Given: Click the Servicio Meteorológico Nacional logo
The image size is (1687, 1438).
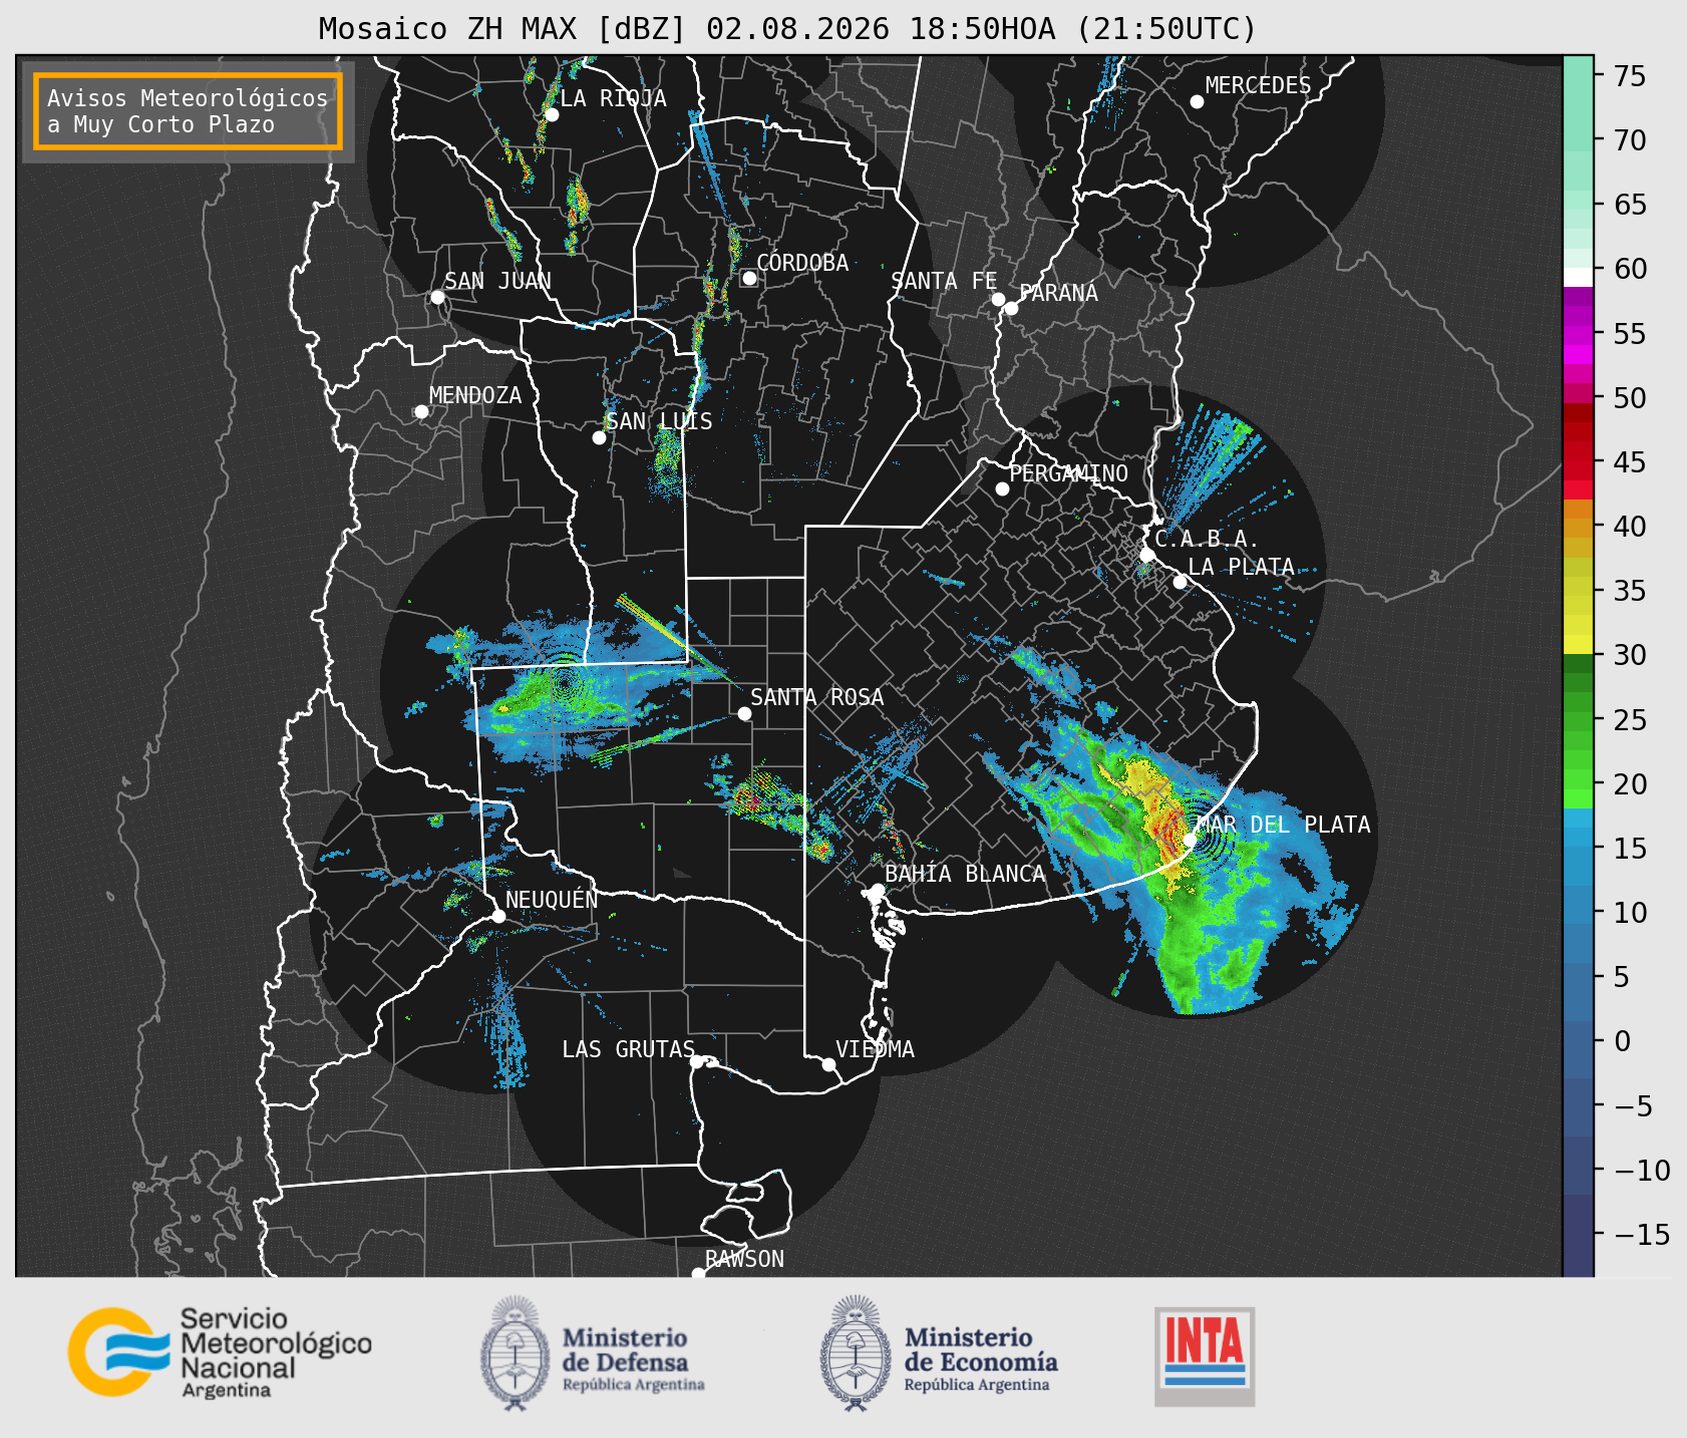Looking at the screenshot, I should 219,1352.
